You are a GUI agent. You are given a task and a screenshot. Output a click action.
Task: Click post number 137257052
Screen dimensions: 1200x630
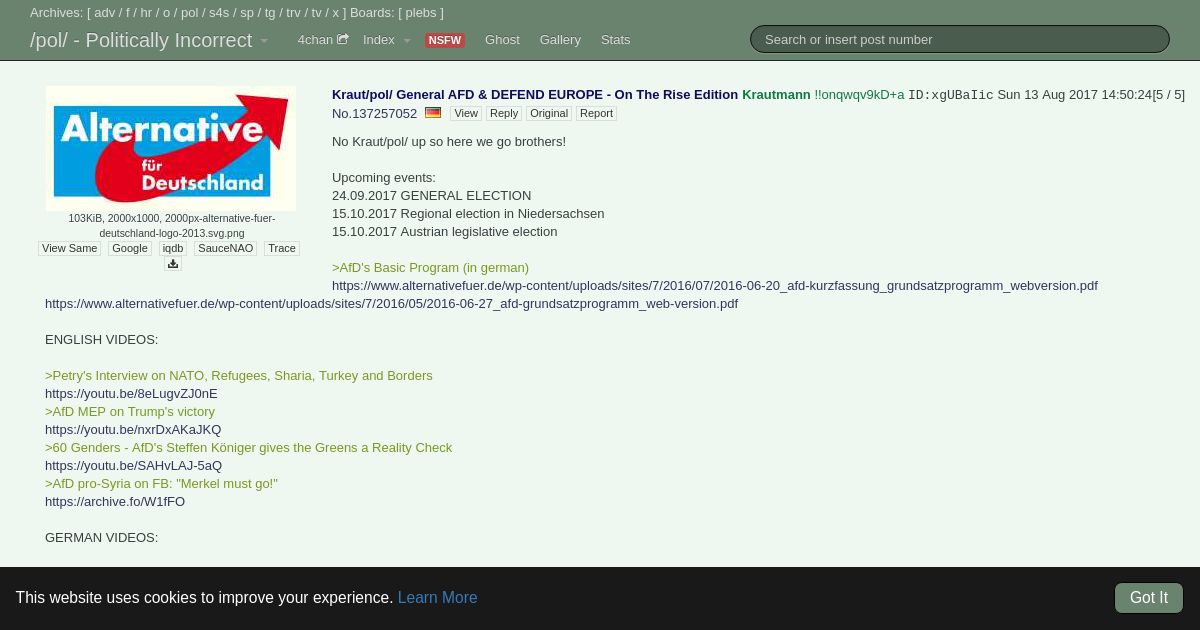pyautogui.click(x=384, y=114)
